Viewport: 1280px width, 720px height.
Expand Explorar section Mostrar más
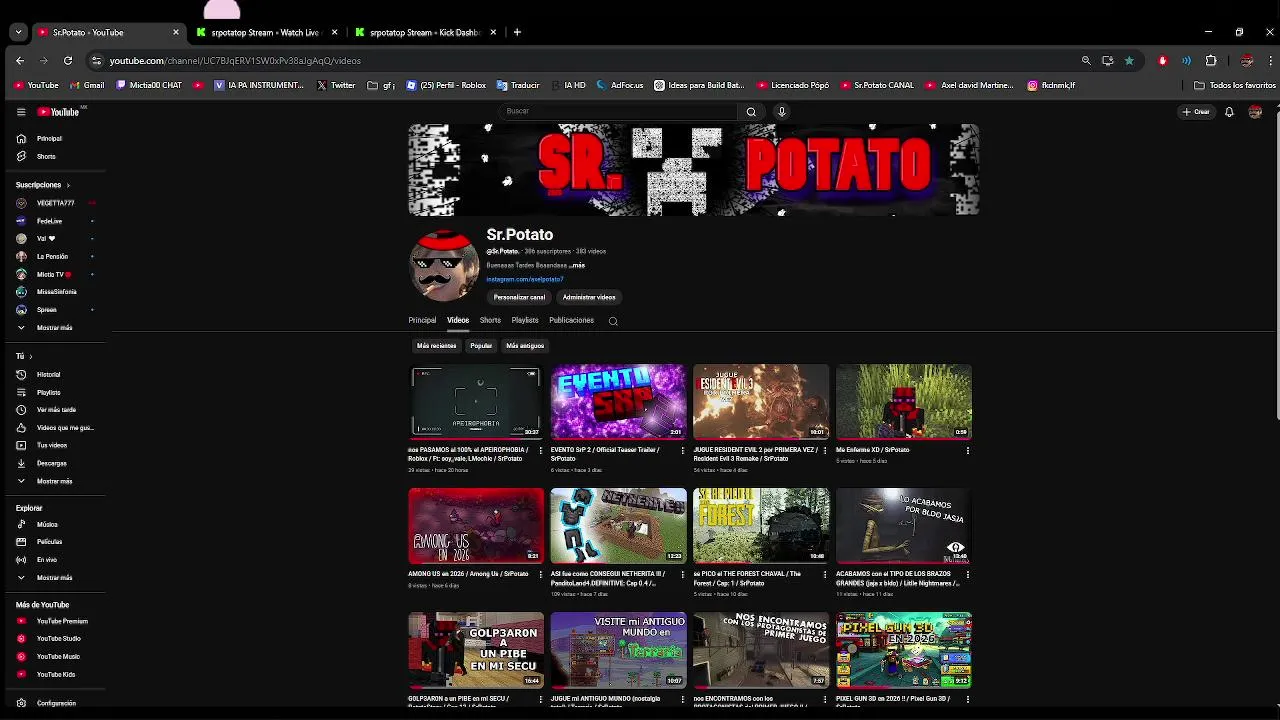pos(55,577)
